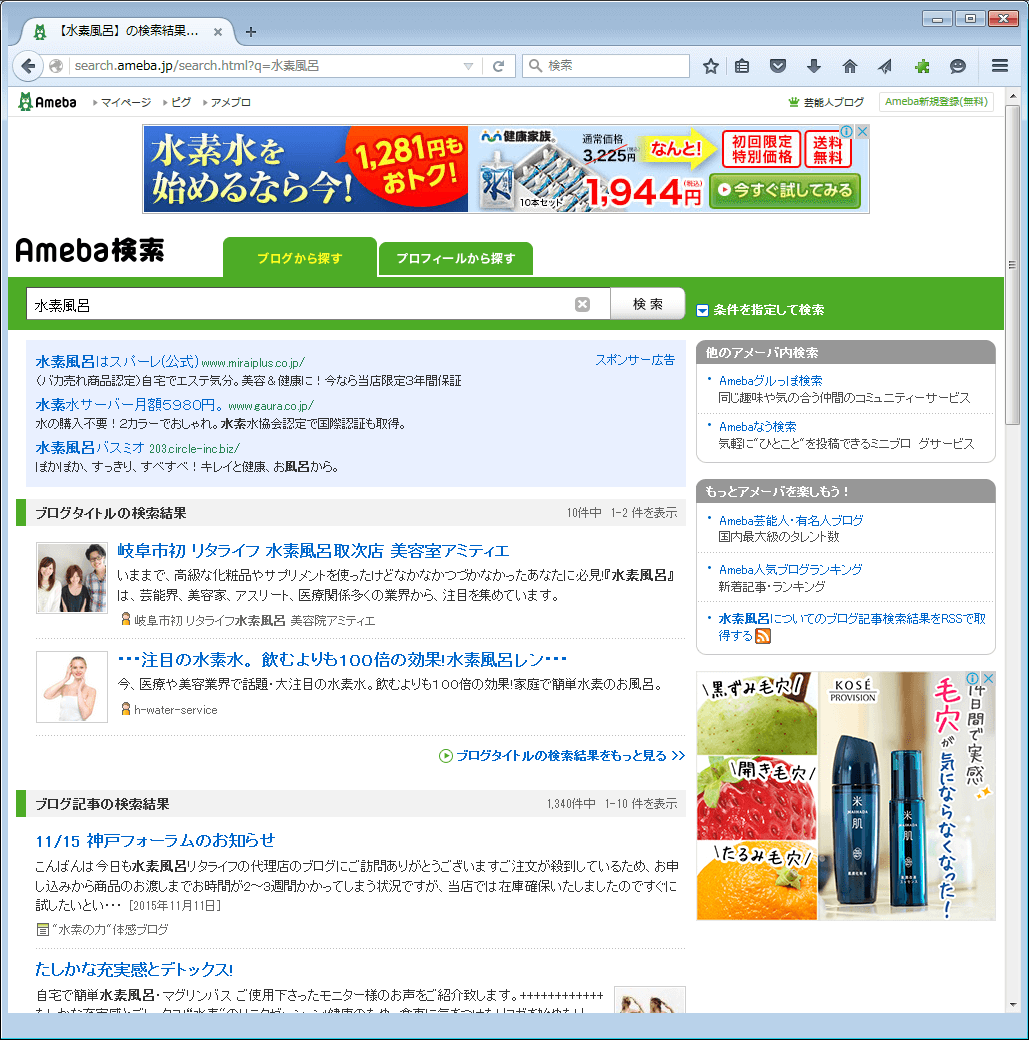Bookmark this page with the star icon
Image resolution: width=1029 pixels, height=1040 pixels.
(x=711, y=66)
